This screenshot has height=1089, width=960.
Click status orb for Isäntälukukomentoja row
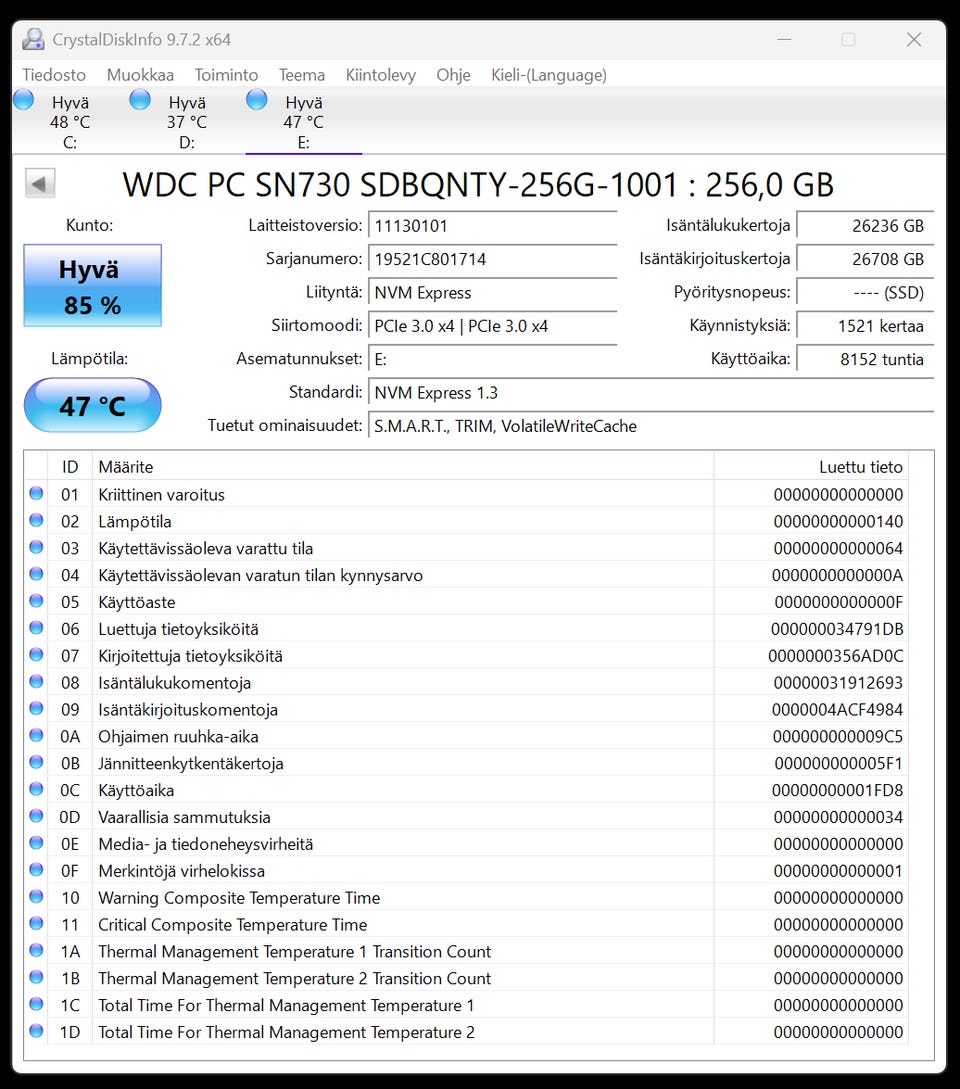[36, 681]
